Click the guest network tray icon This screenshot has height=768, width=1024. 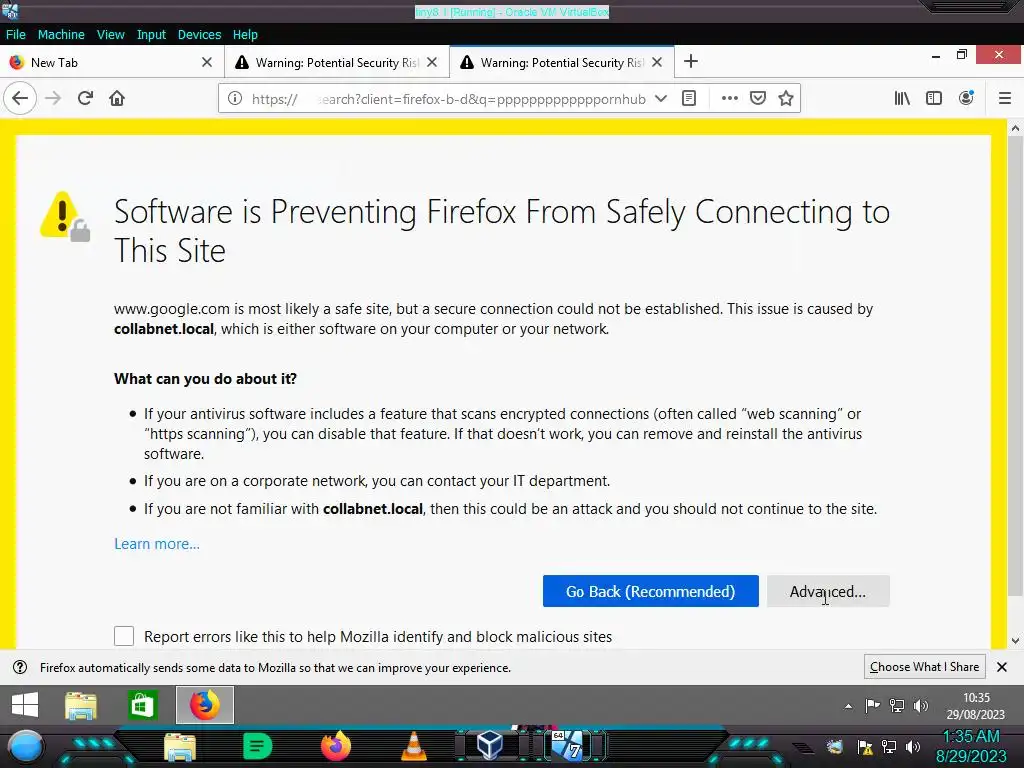click(x=897, y=705)
